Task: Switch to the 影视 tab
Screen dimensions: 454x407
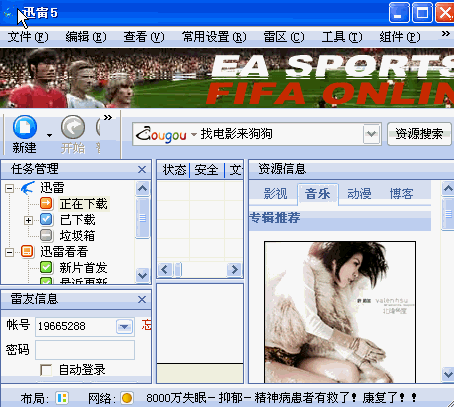Action: point(275,193)
